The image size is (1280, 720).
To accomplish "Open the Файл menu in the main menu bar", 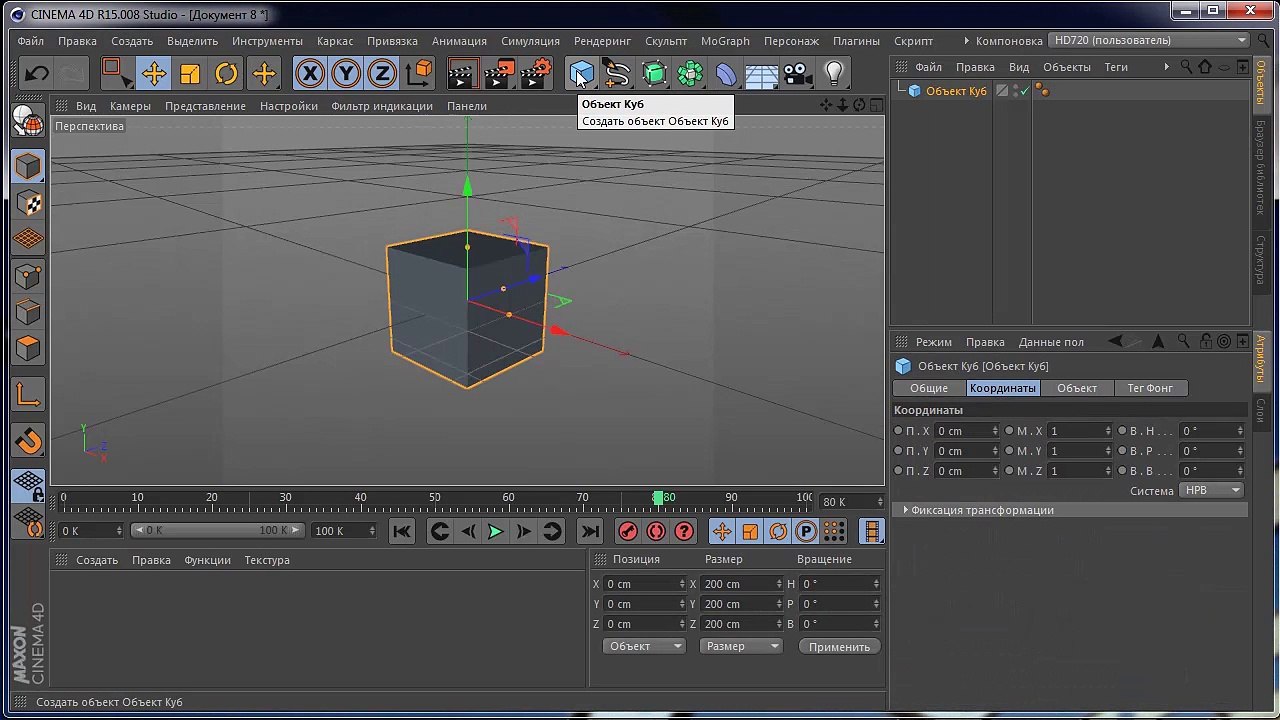I will tap(30, 41).
